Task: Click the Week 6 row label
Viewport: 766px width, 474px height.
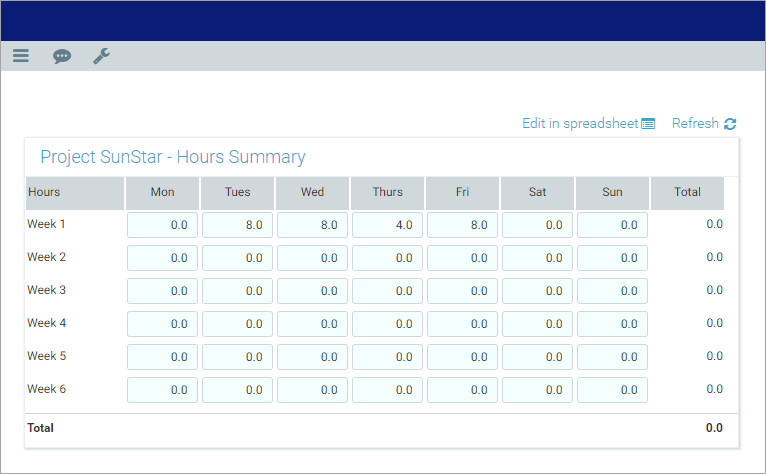Action: click(47, 389)
